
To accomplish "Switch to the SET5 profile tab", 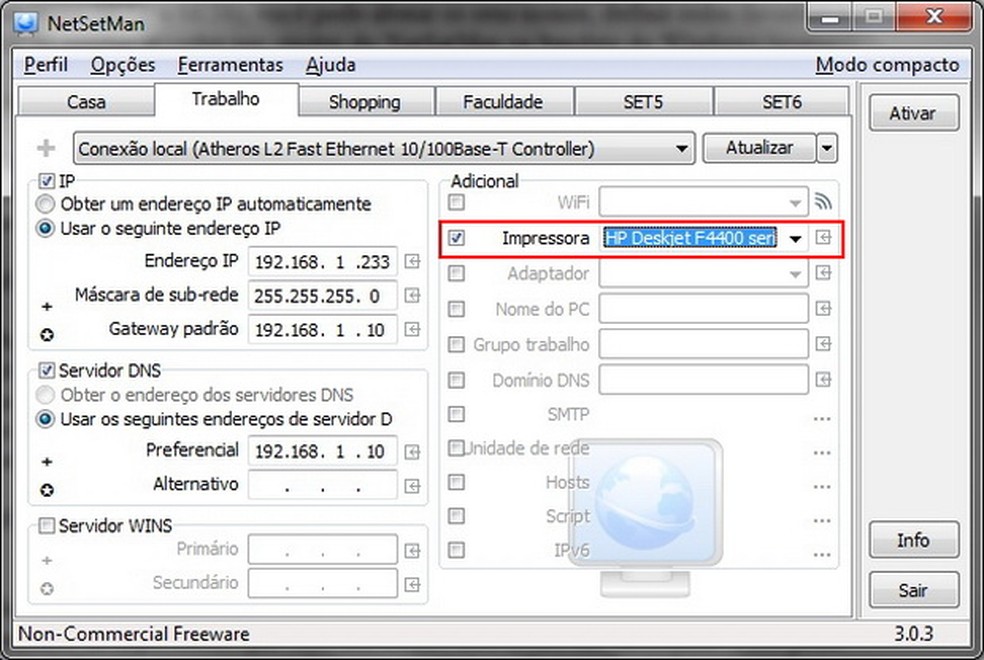I will (643, 102).
